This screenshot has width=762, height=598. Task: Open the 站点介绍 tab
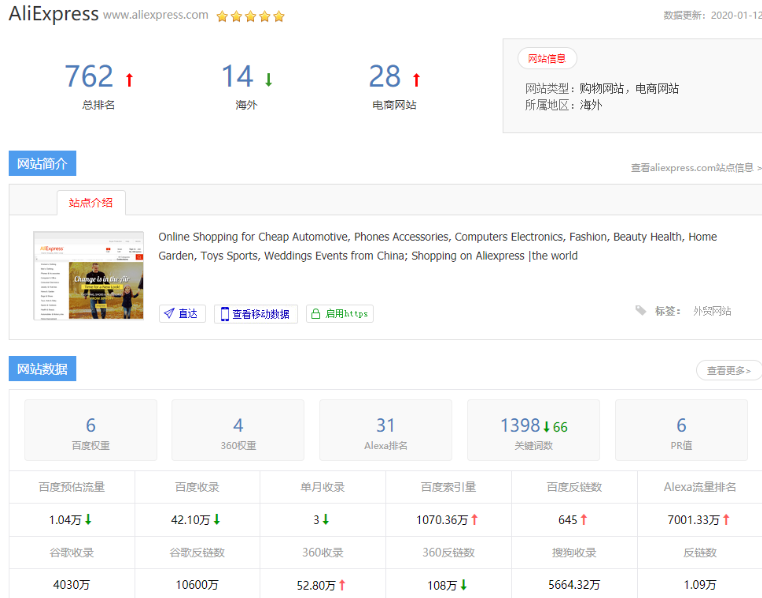pyautogui.click(x=91, y=203)
